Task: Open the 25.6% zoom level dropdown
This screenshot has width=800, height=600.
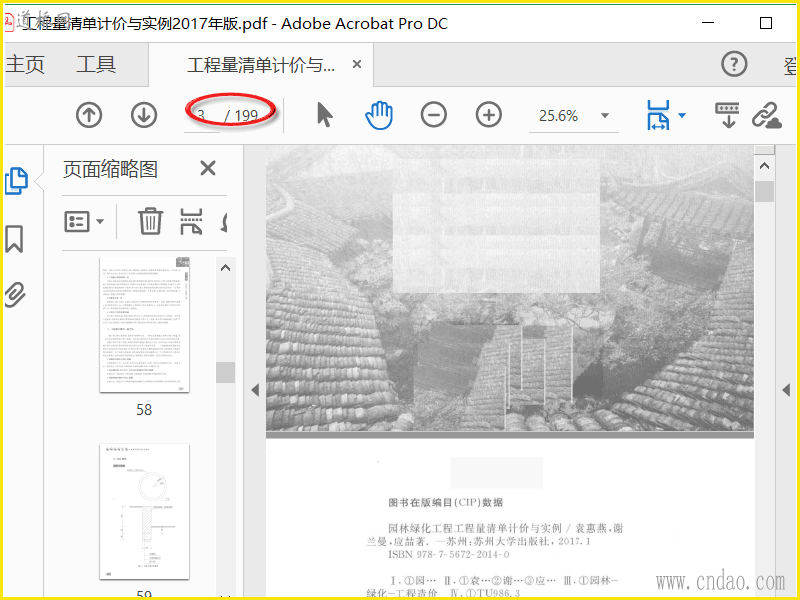Action: pos(605,116)
